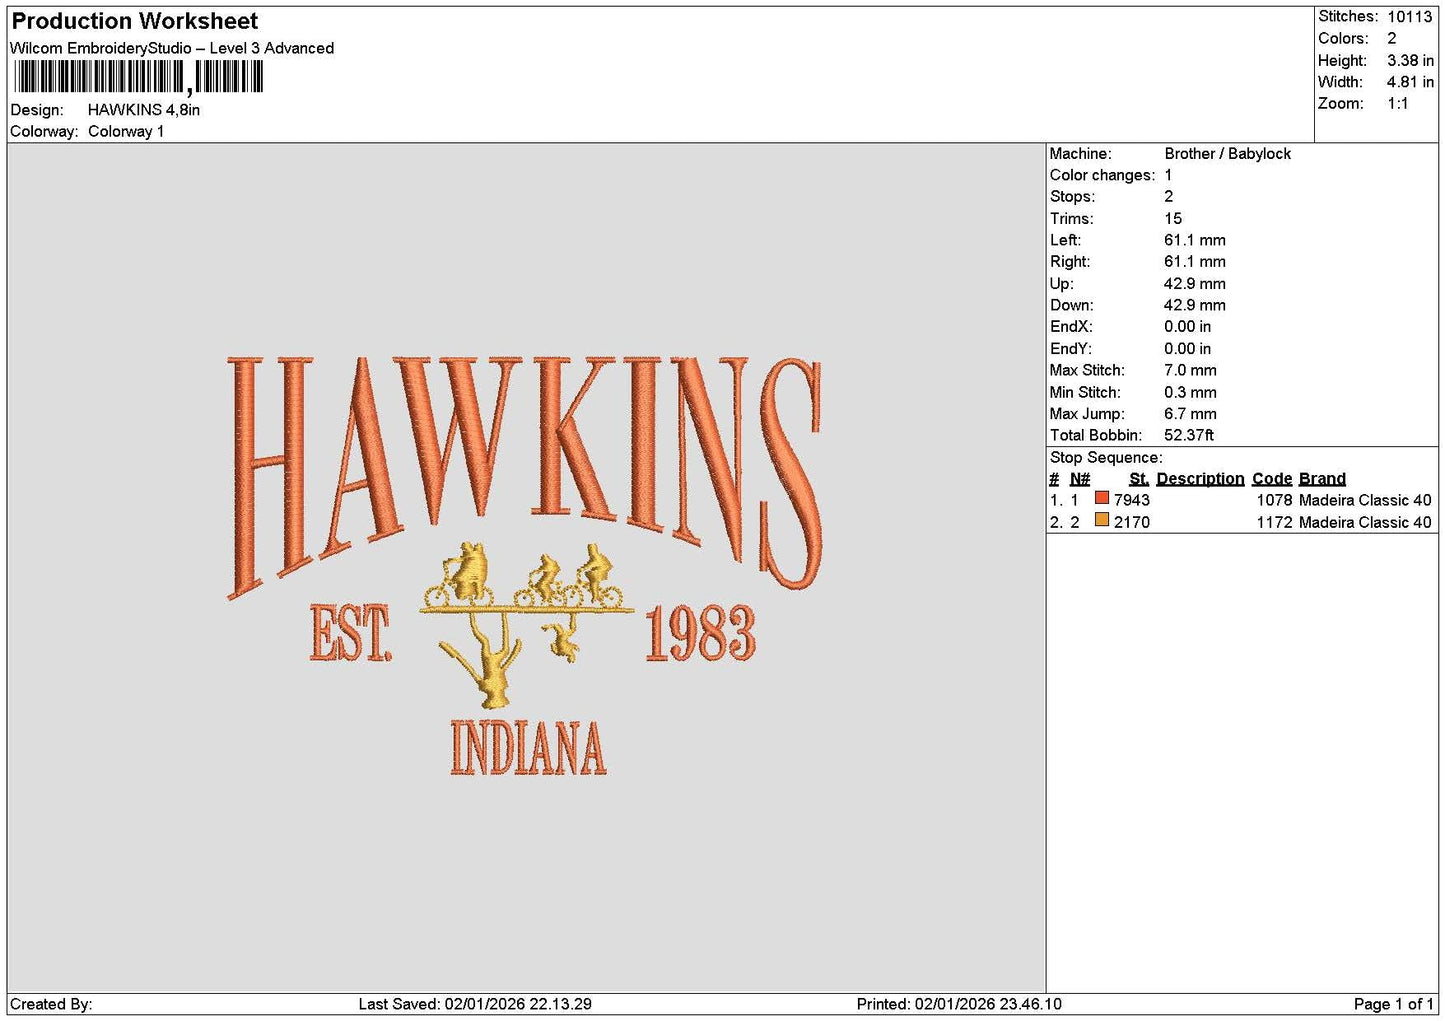Screen dimensions: 1445x1021
Task: Click the orange-red 7943 thread color swatch
Action: tap(1102, 499)
